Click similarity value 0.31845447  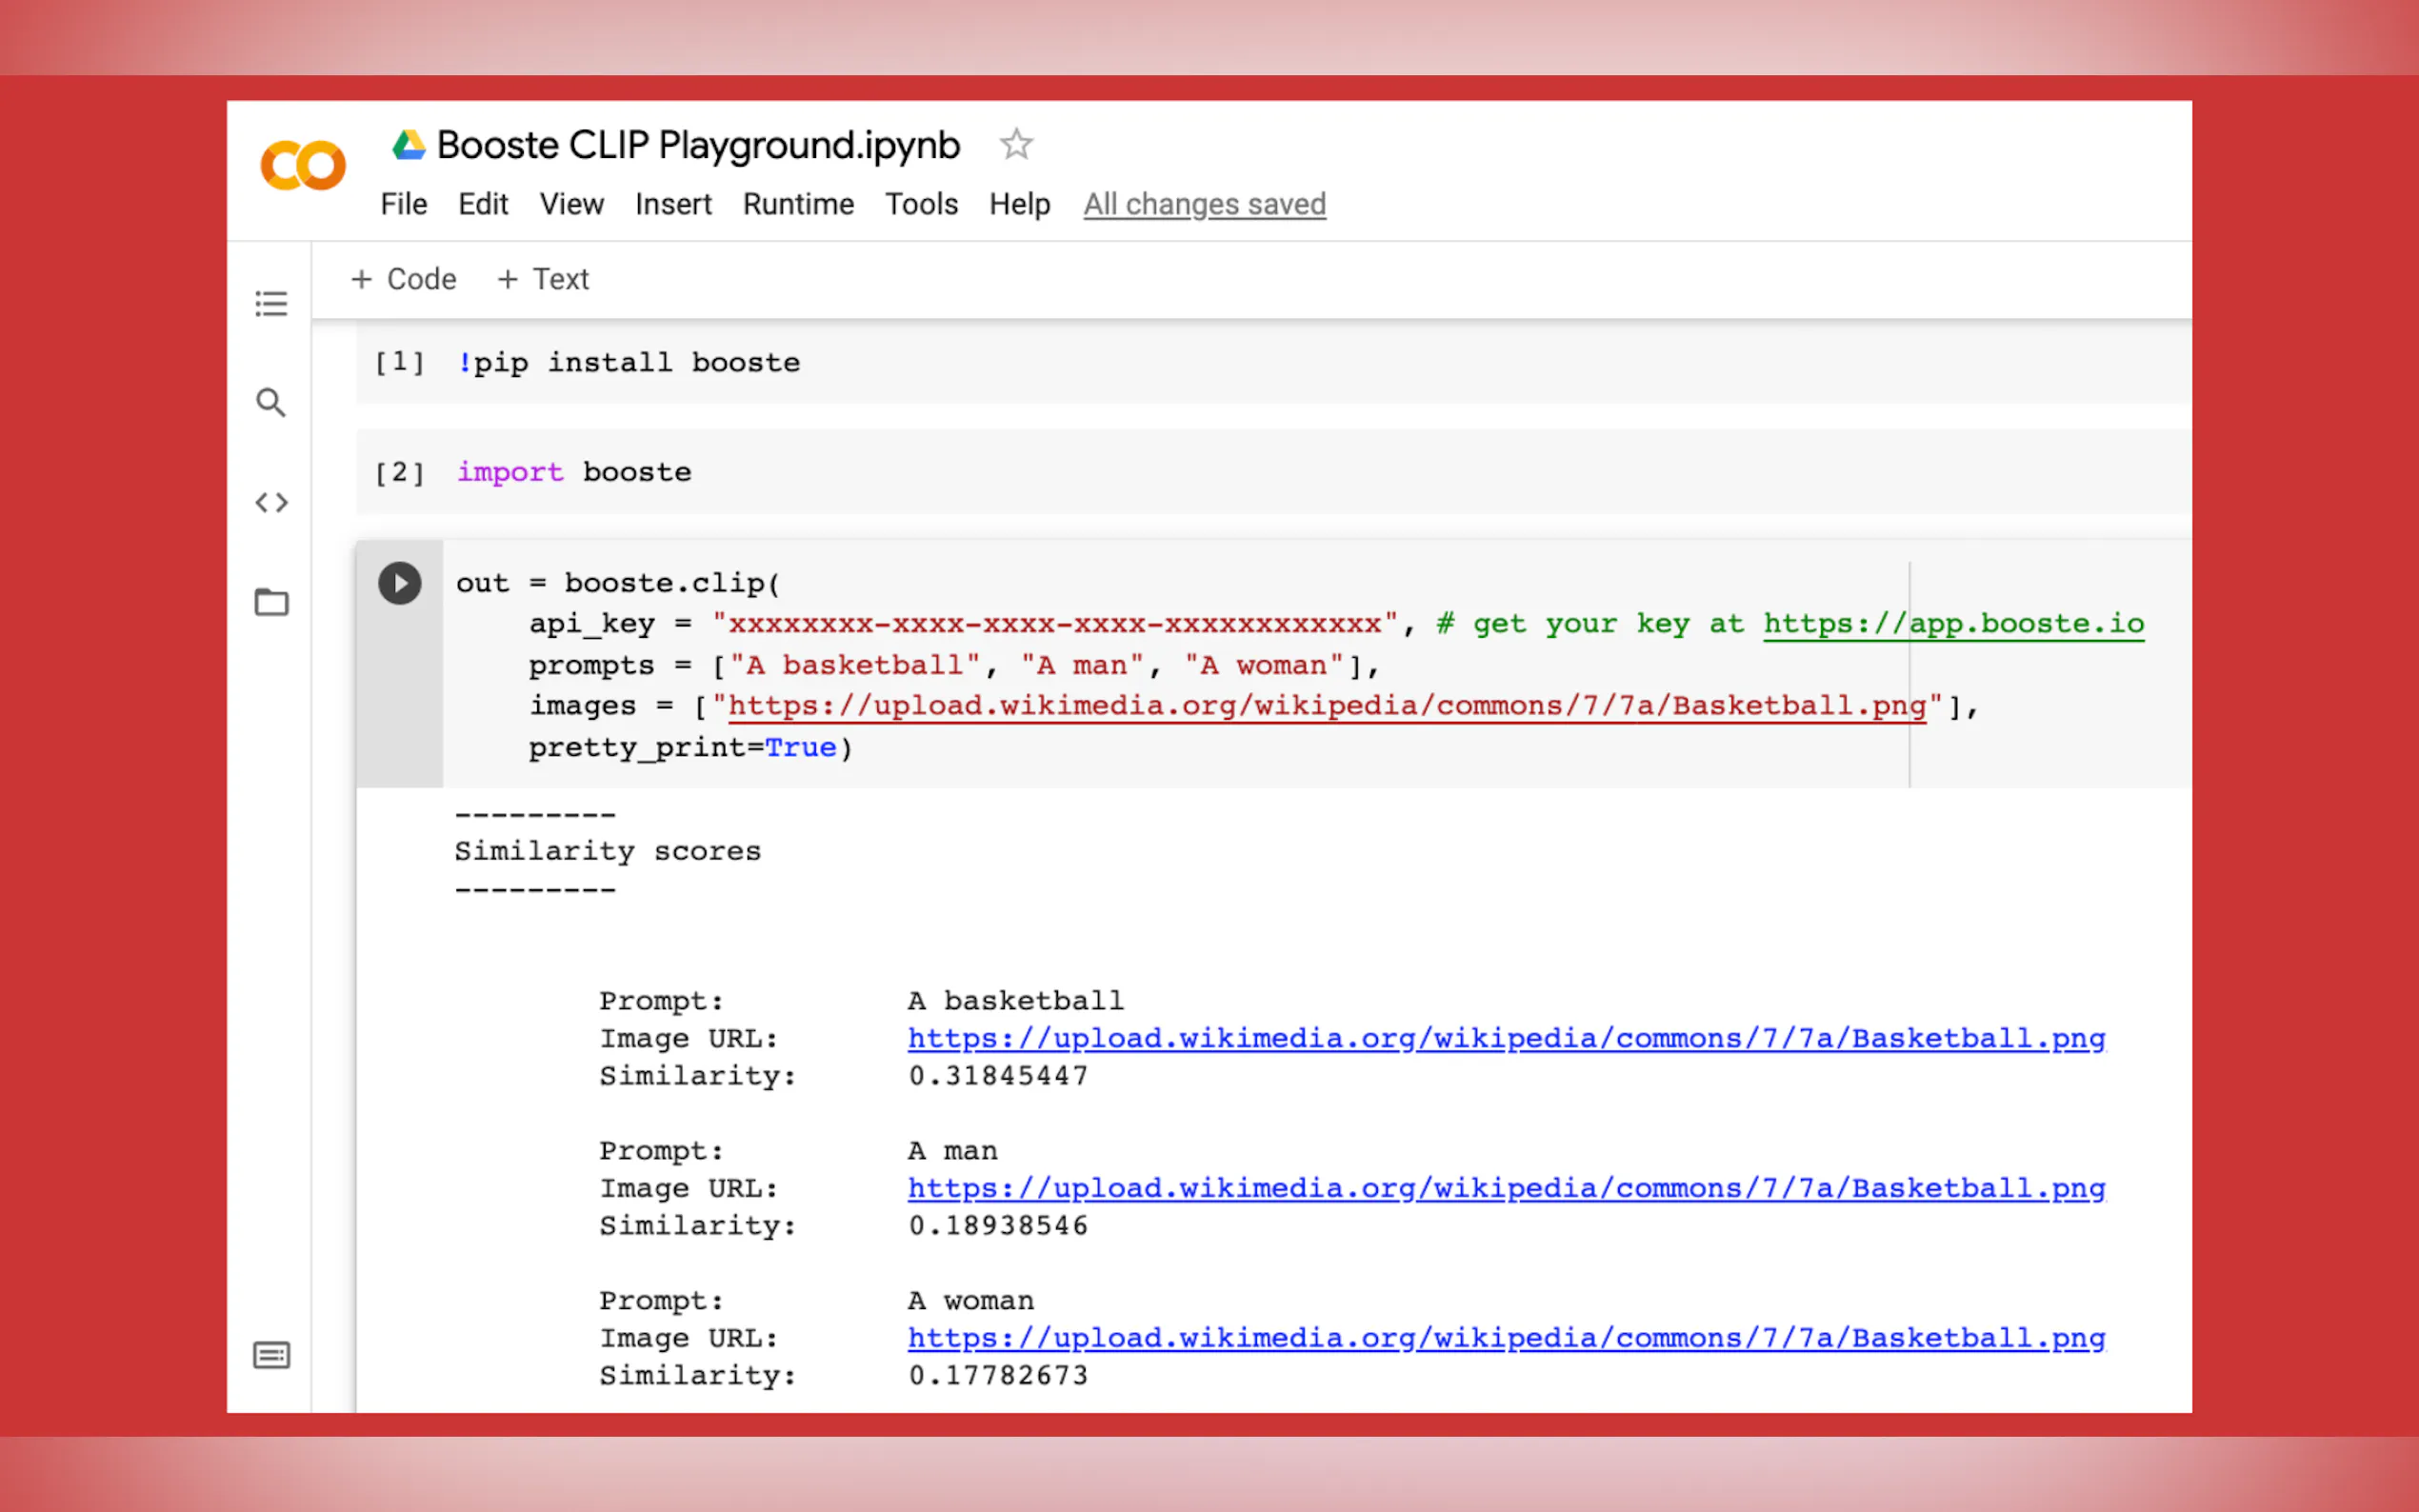pyautogui.click(x=998, y=1076)
